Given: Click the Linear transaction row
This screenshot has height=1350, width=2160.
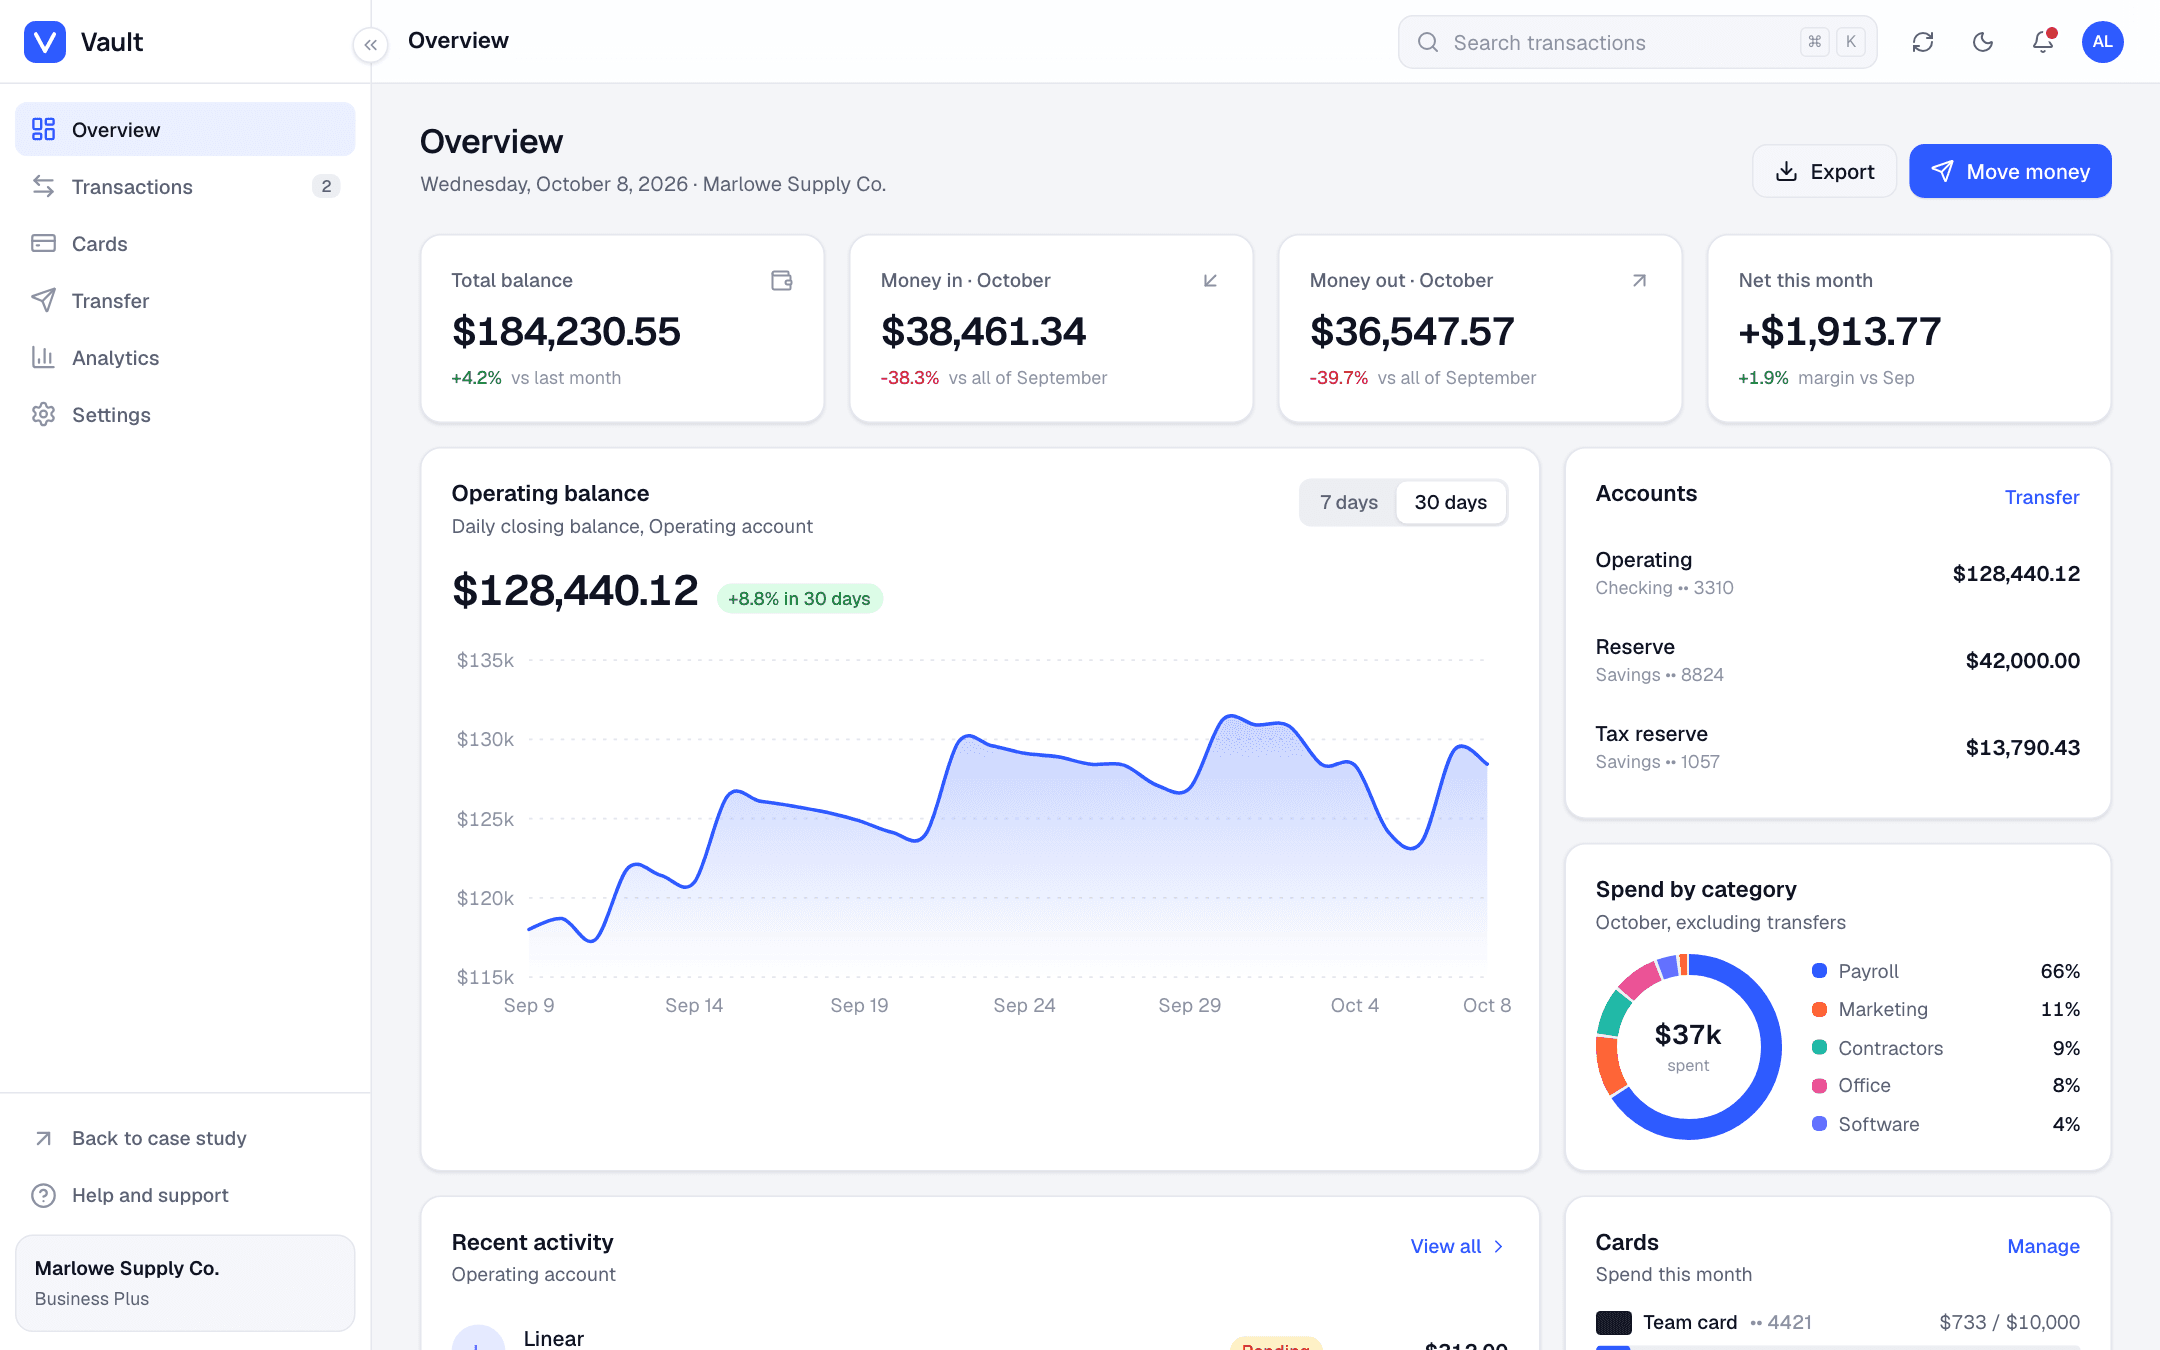Looking at the screenshot, I should (x=979, y=1338).
